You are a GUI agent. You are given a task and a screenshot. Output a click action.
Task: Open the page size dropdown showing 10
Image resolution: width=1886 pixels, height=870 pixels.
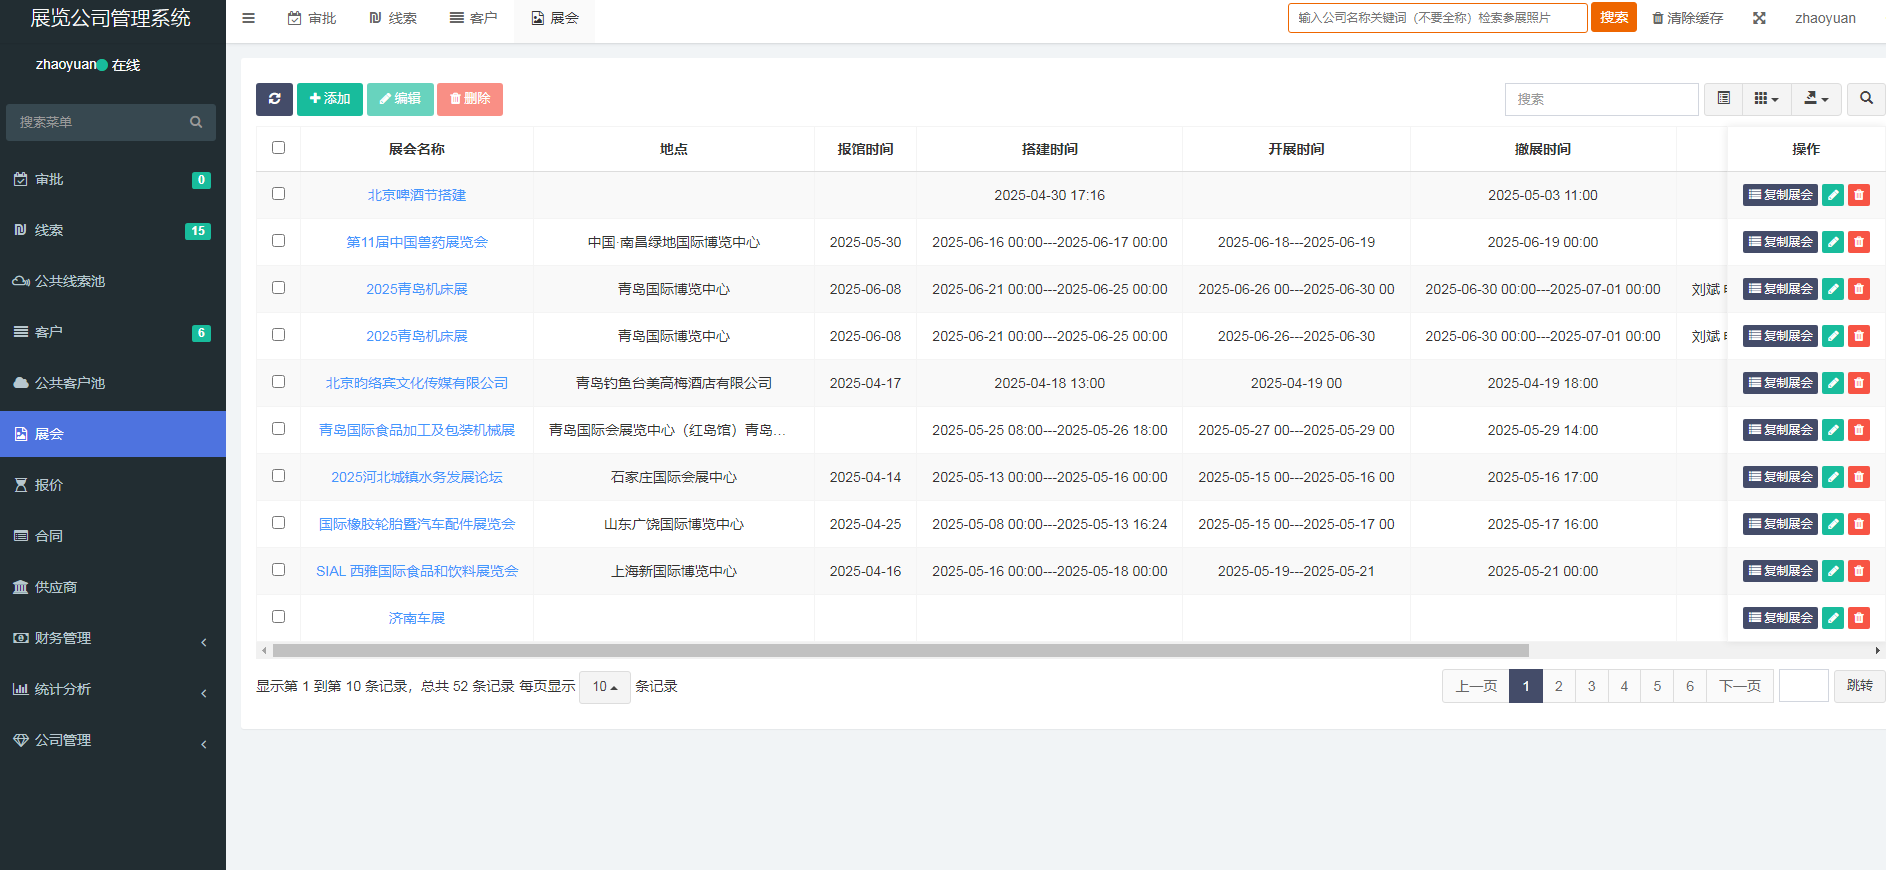[604, 687]
